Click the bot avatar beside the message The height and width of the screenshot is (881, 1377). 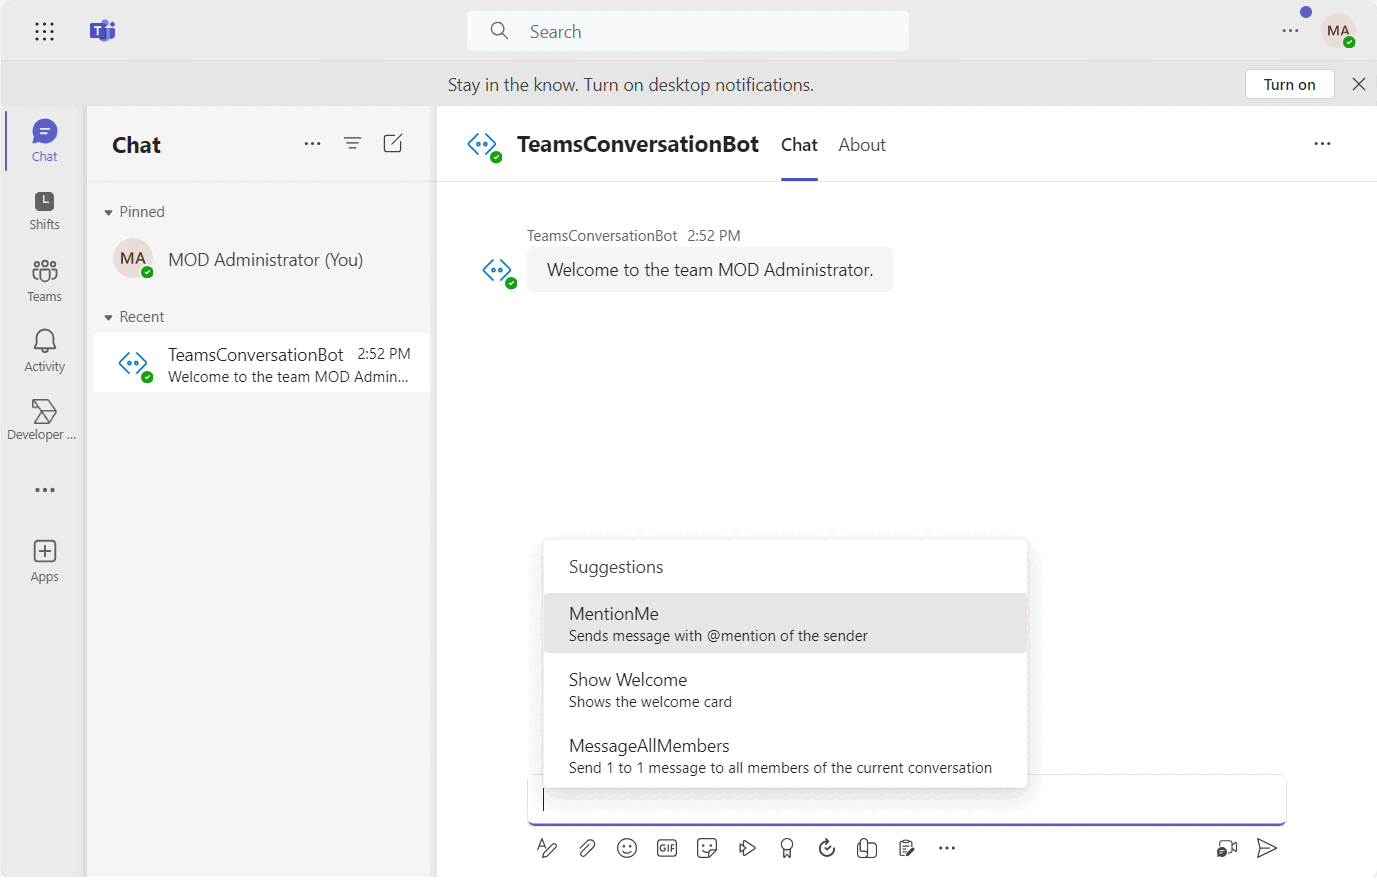click(498, 271)
